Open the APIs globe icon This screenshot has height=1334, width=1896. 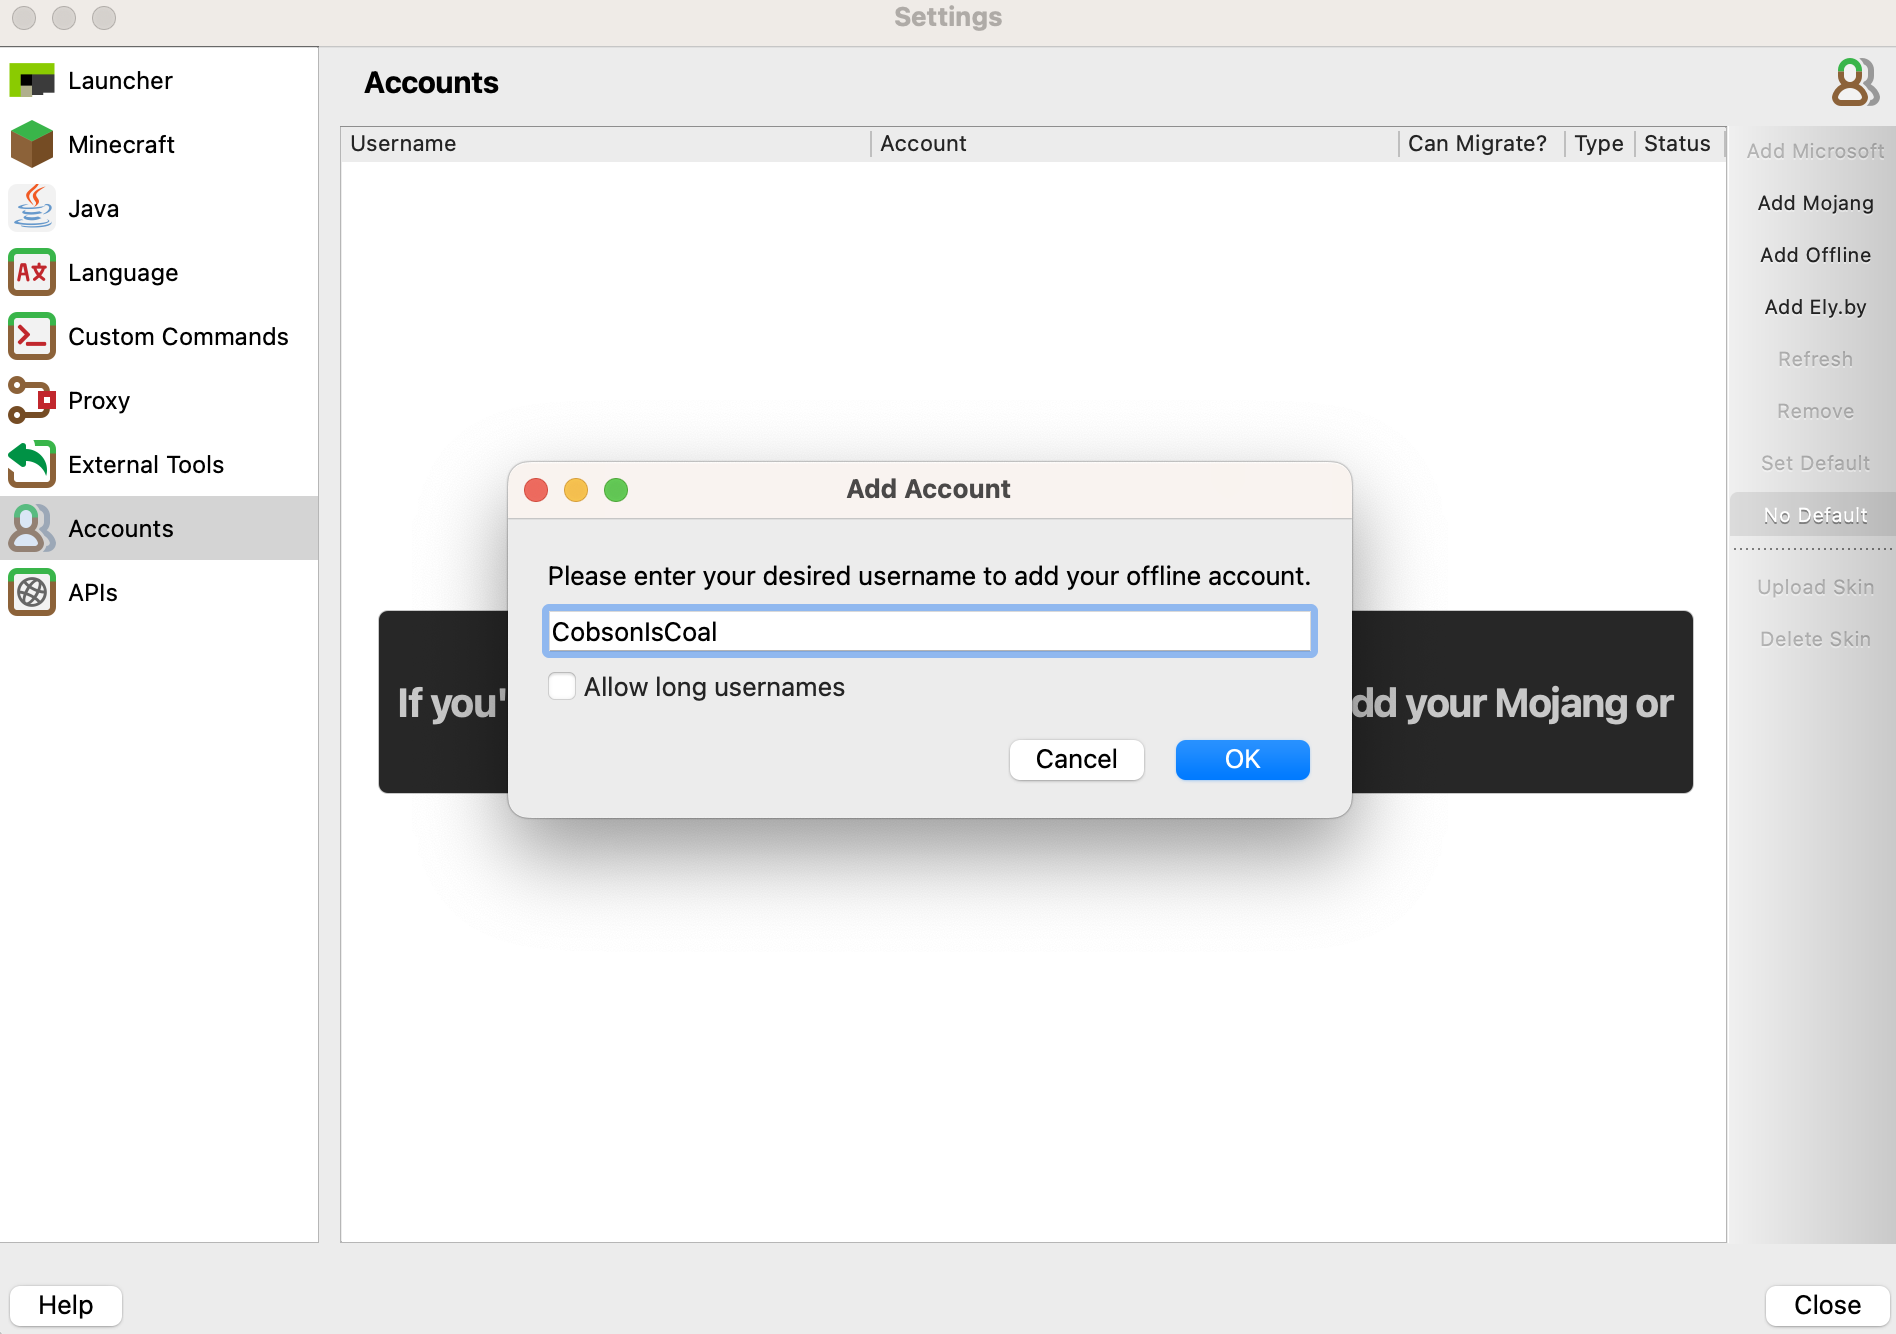point(32,592)
